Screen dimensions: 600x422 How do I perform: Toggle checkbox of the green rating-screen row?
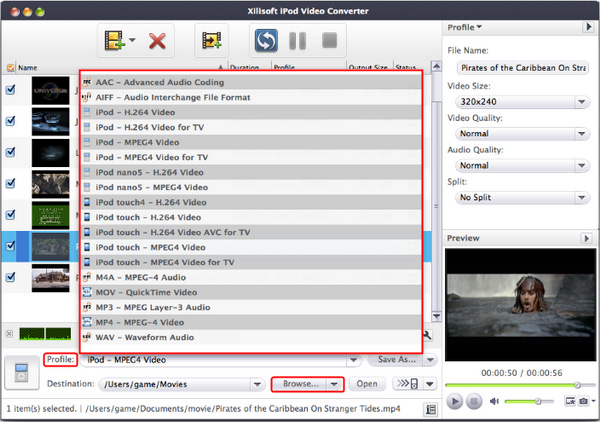pyautogui.click(x=11, y=215)
